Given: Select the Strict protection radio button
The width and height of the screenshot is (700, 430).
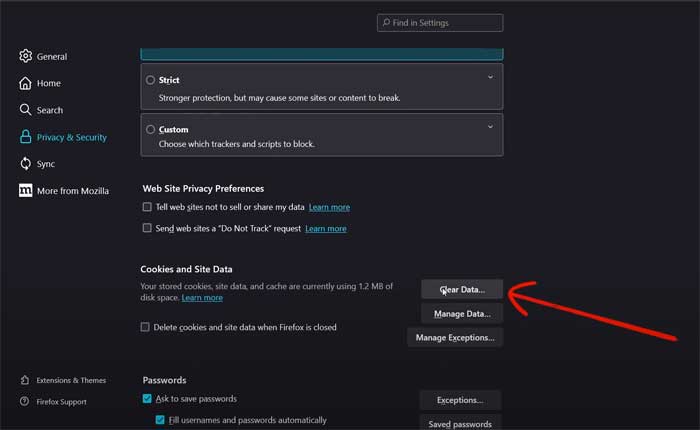Looking at the screenshot, I should [150, 79].
